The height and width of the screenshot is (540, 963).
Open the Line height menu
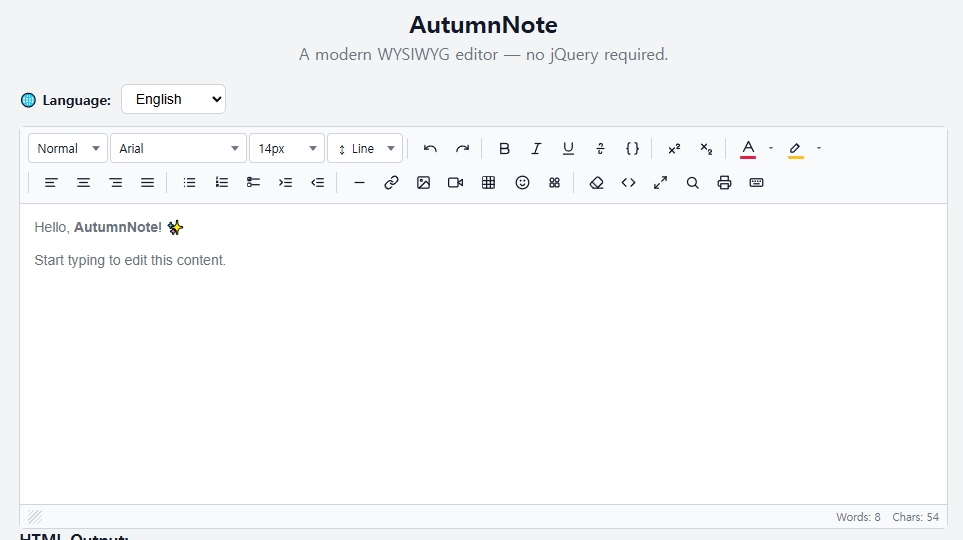pyautogui.click(x=365, y=149)
